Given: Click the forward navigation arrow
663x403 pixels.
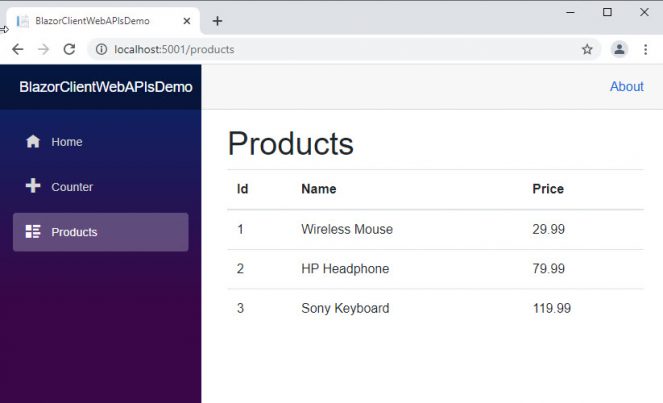Looking at the screenshot, I should tap(44, 49).
